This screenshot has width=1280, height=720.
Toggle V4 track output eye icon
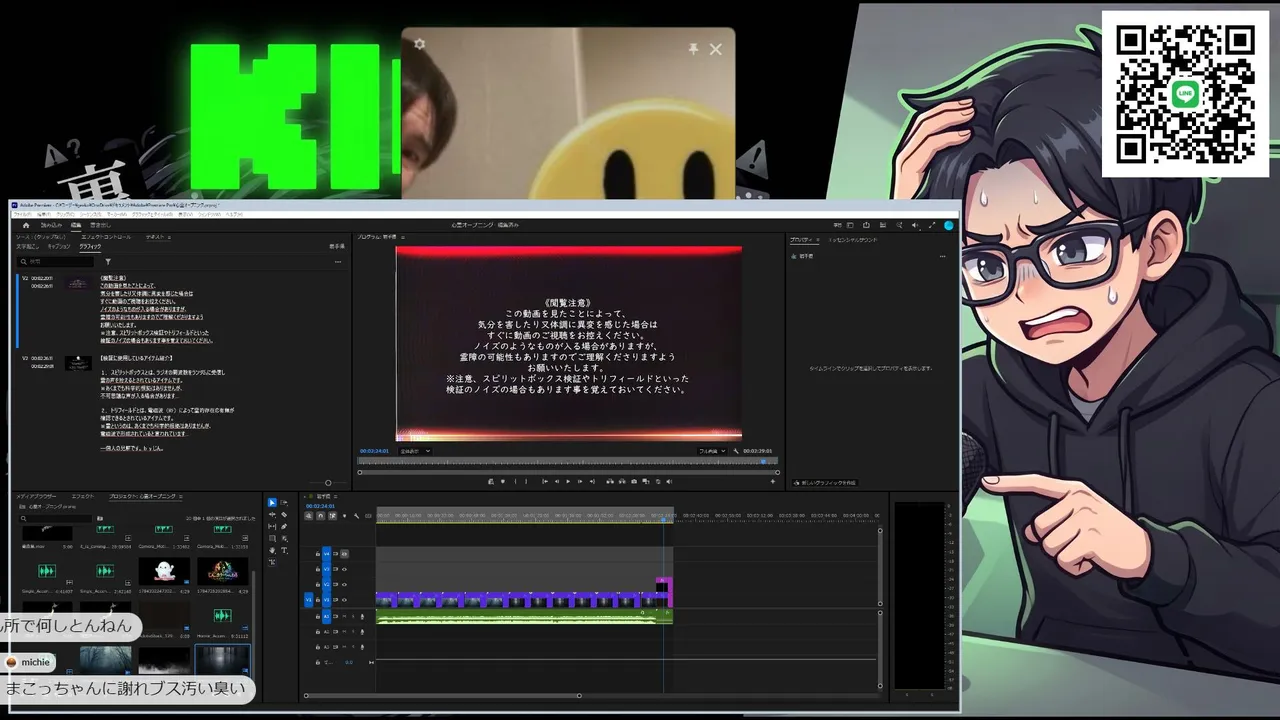(344, 553)
